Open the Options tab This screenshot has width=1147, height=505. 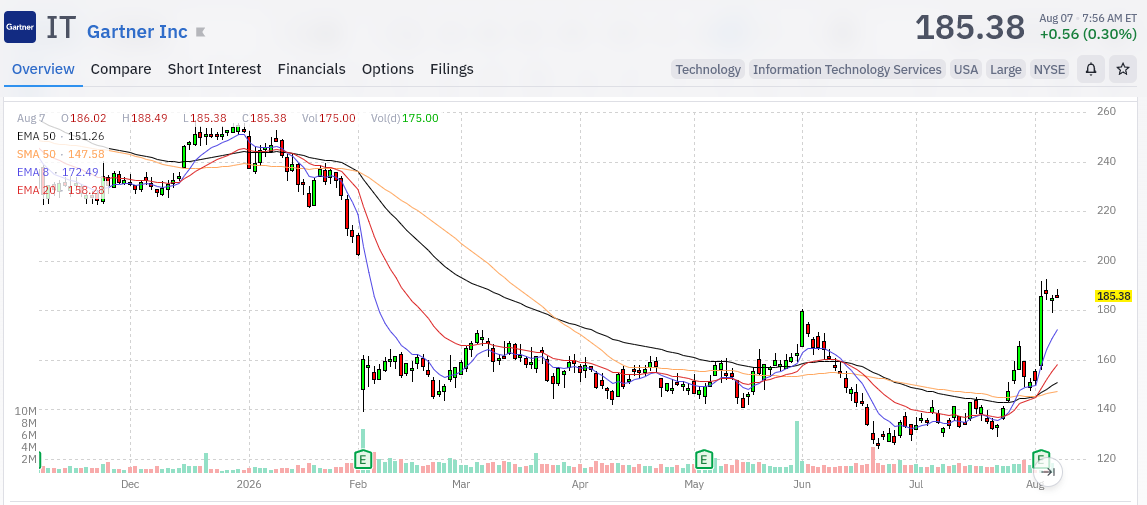click(x=388, y=69)
